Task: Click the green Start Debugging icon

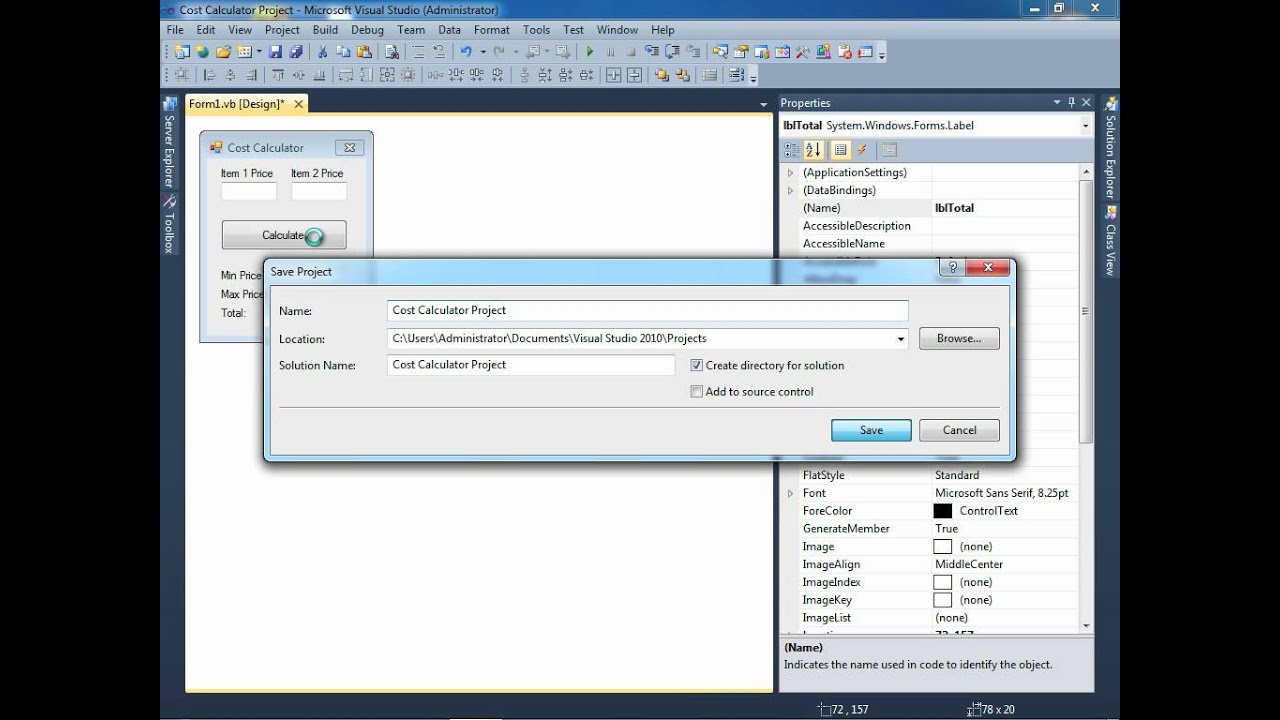Action: pyautogui.click(x=589, y=52)
